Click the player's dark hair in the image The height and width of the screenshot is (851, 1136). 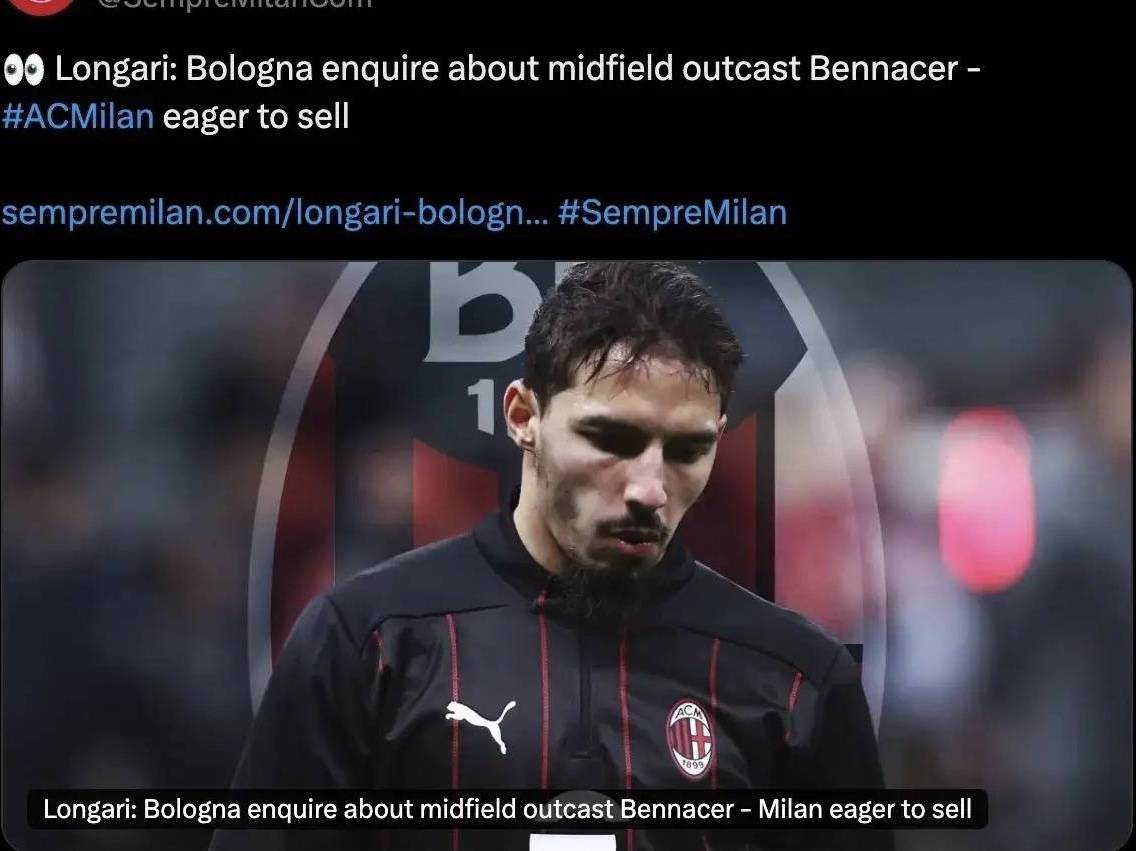[630, 319]
